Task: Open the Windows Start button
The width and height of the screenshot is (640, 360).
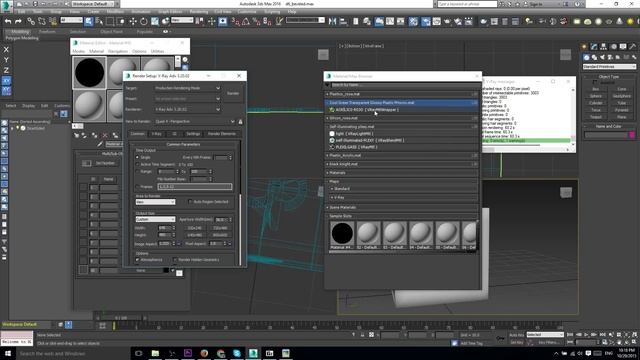Action: pyautogui.click(x=8, y=353)
